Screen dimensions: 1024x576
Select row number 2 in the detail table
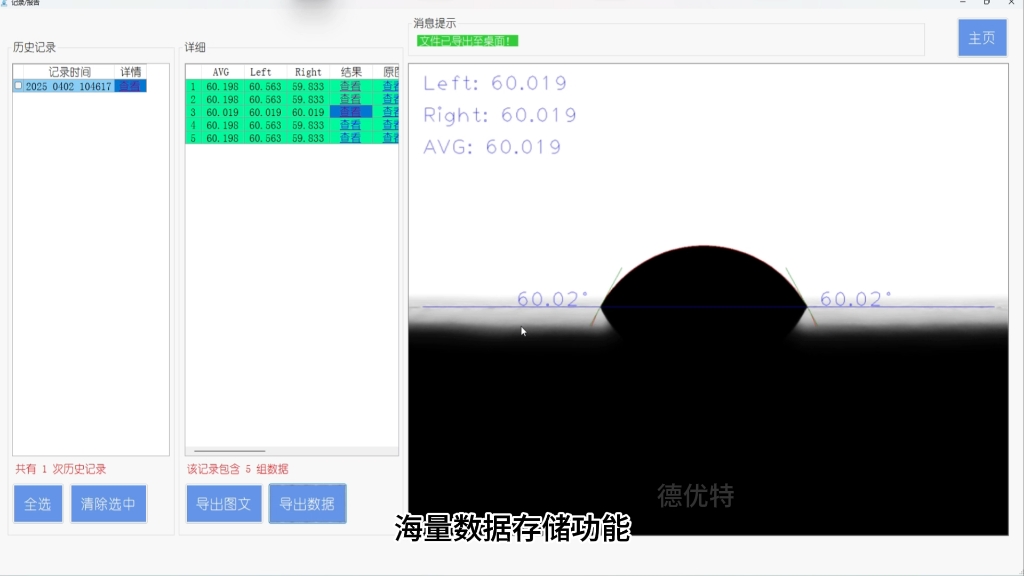coord(193,99)
